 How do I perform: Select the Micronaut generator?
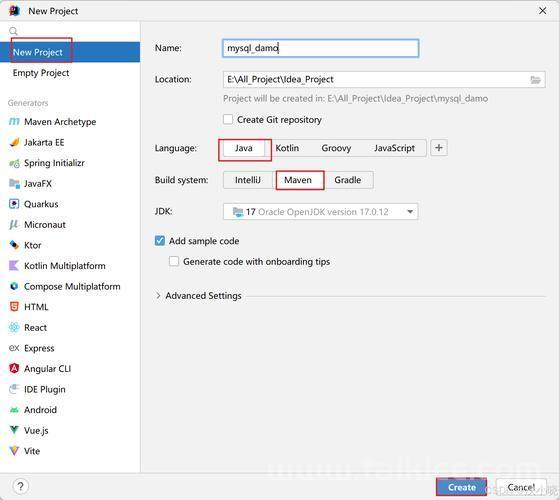coord(37,225)
